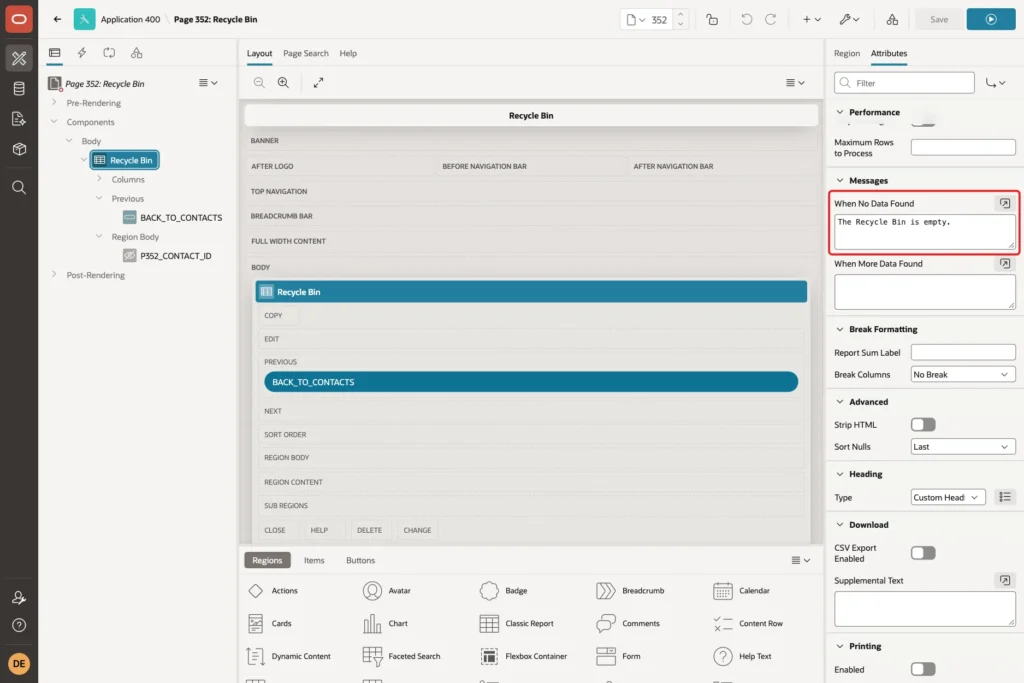Toggle the Printing Enabled switch

point(923,669)
